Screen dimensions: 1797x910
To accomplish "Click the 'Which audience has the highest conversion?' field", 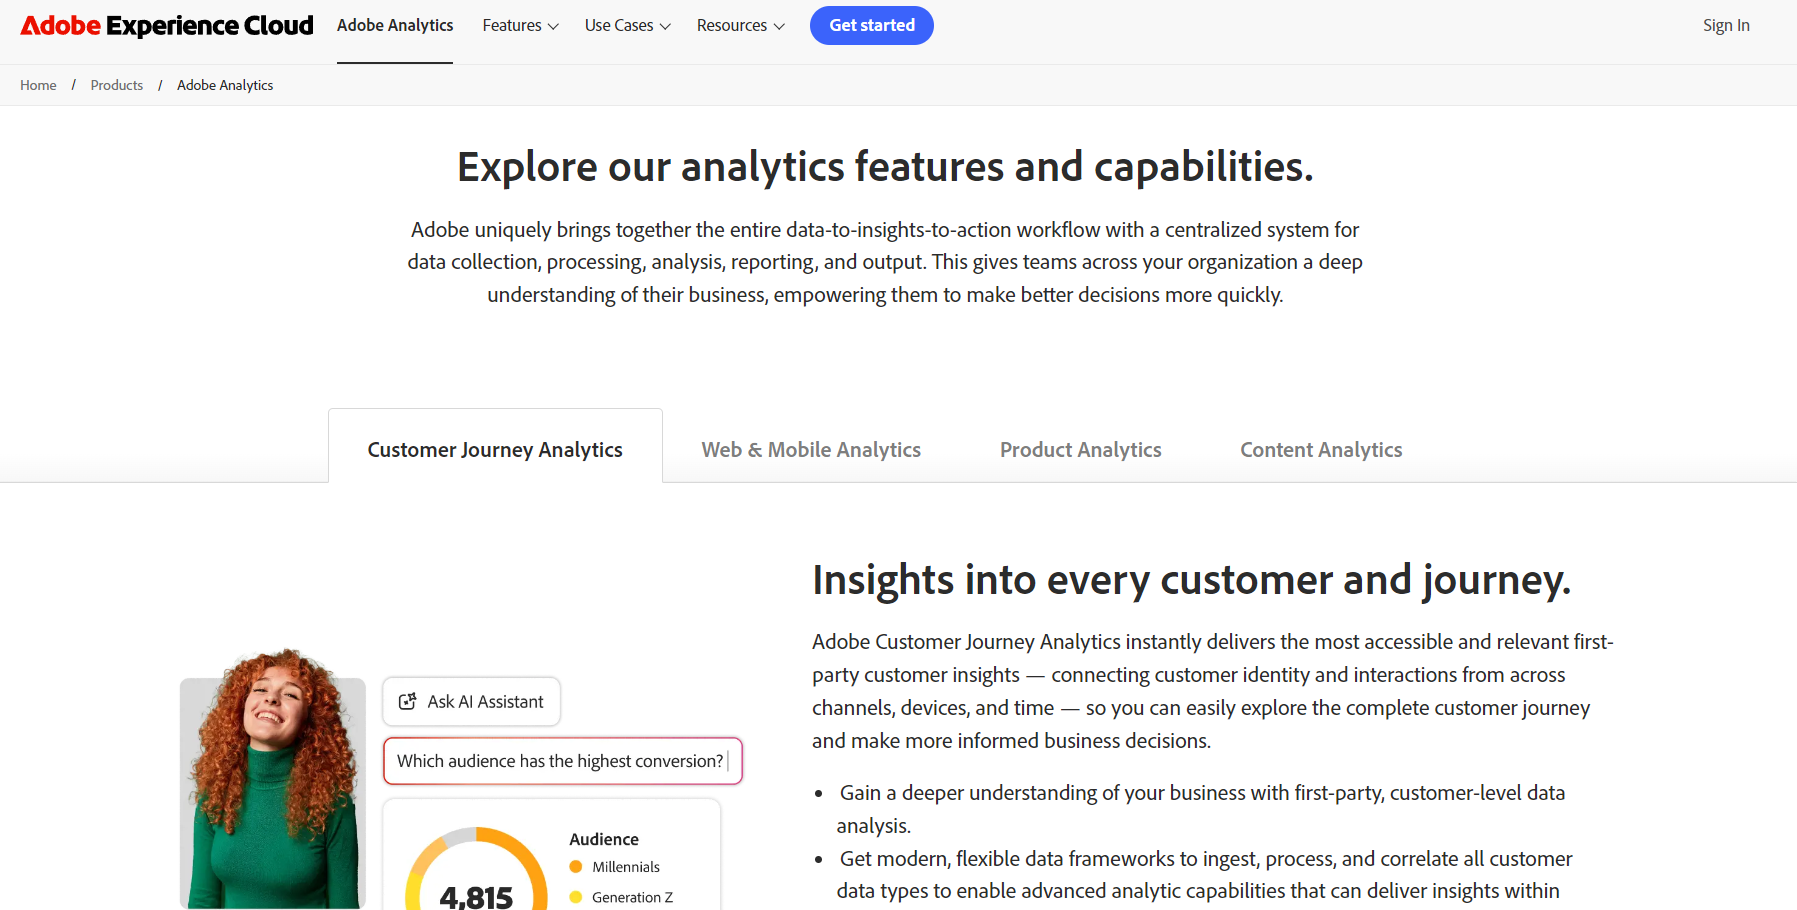I will coord(562,761).
